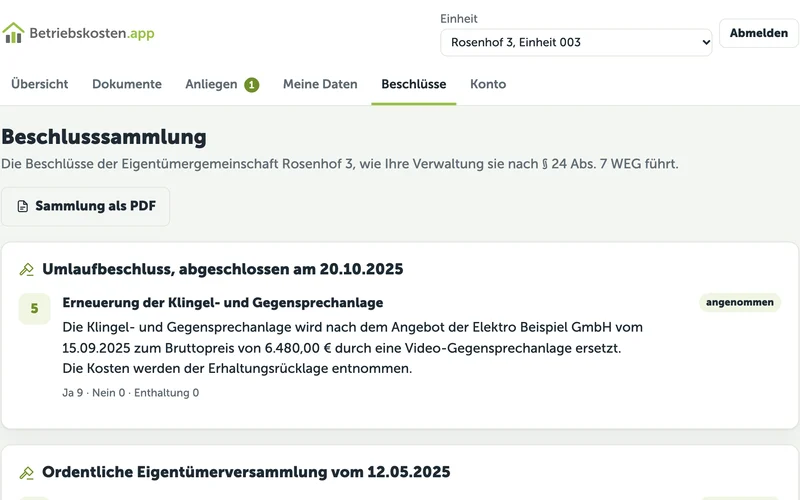800x500 pixels.
Task: Select the Beschlüsse tab
Action: pos(414,84)
